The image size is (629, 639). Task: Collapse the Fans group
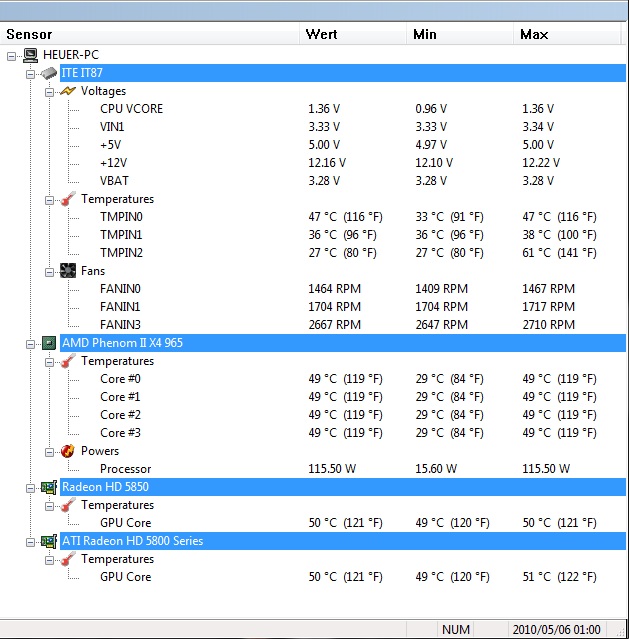click(49, 272)
